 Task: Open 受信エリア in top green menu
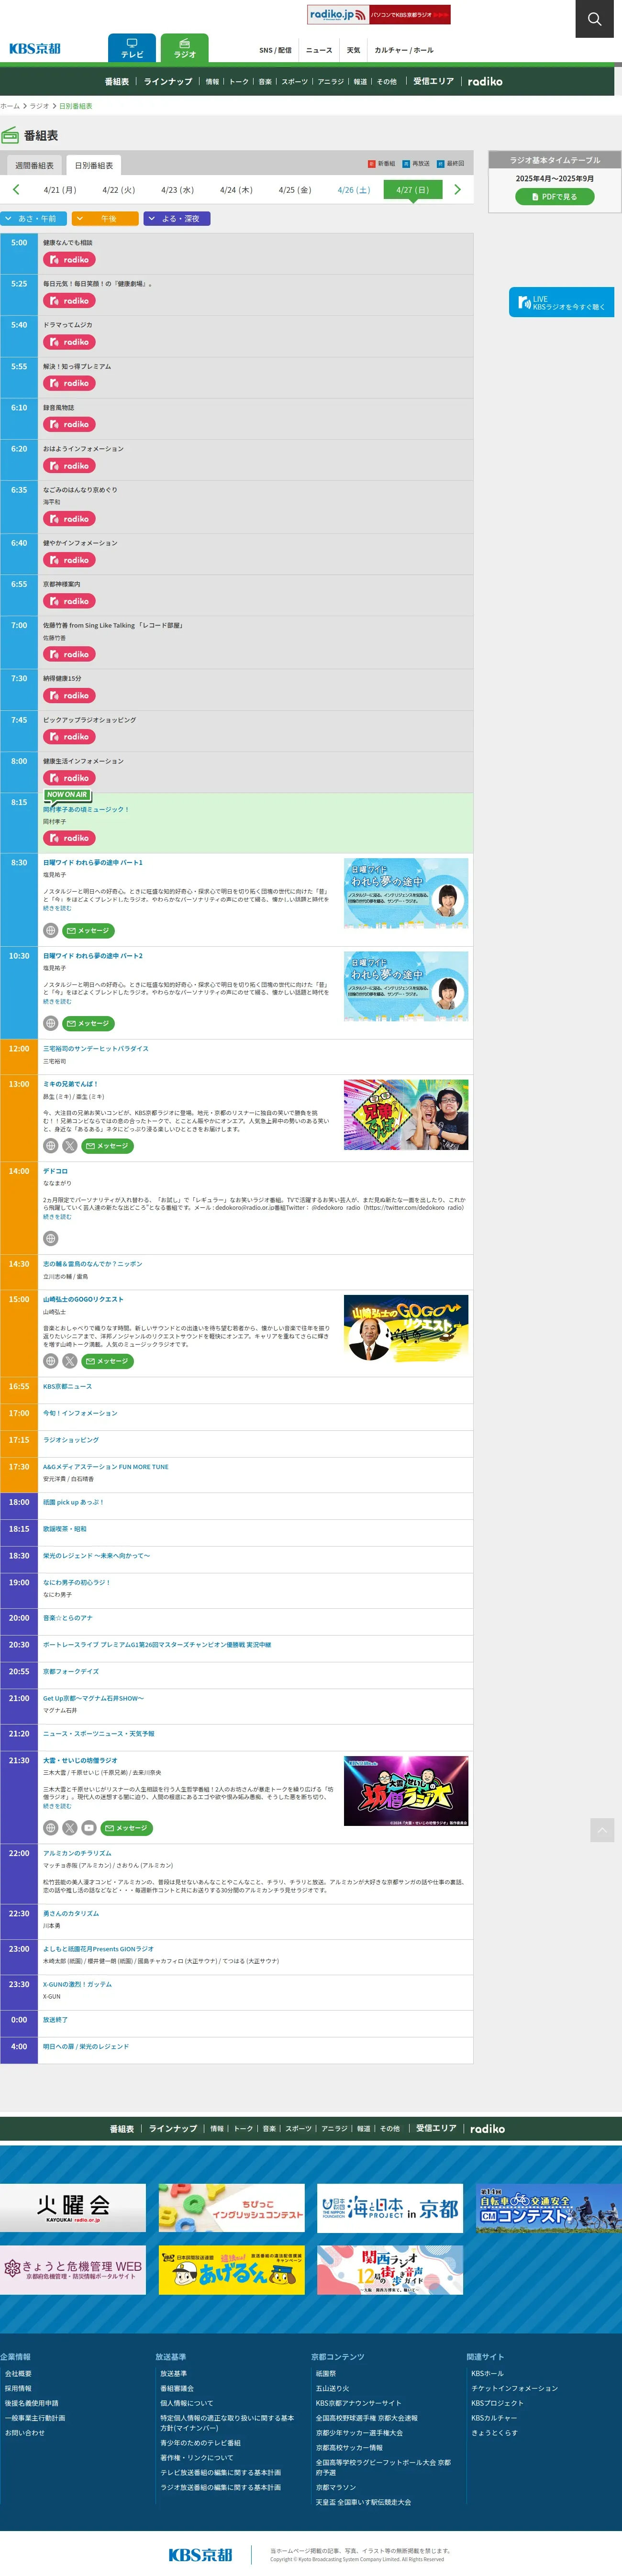pyautogui.click(x=433, y=81)
